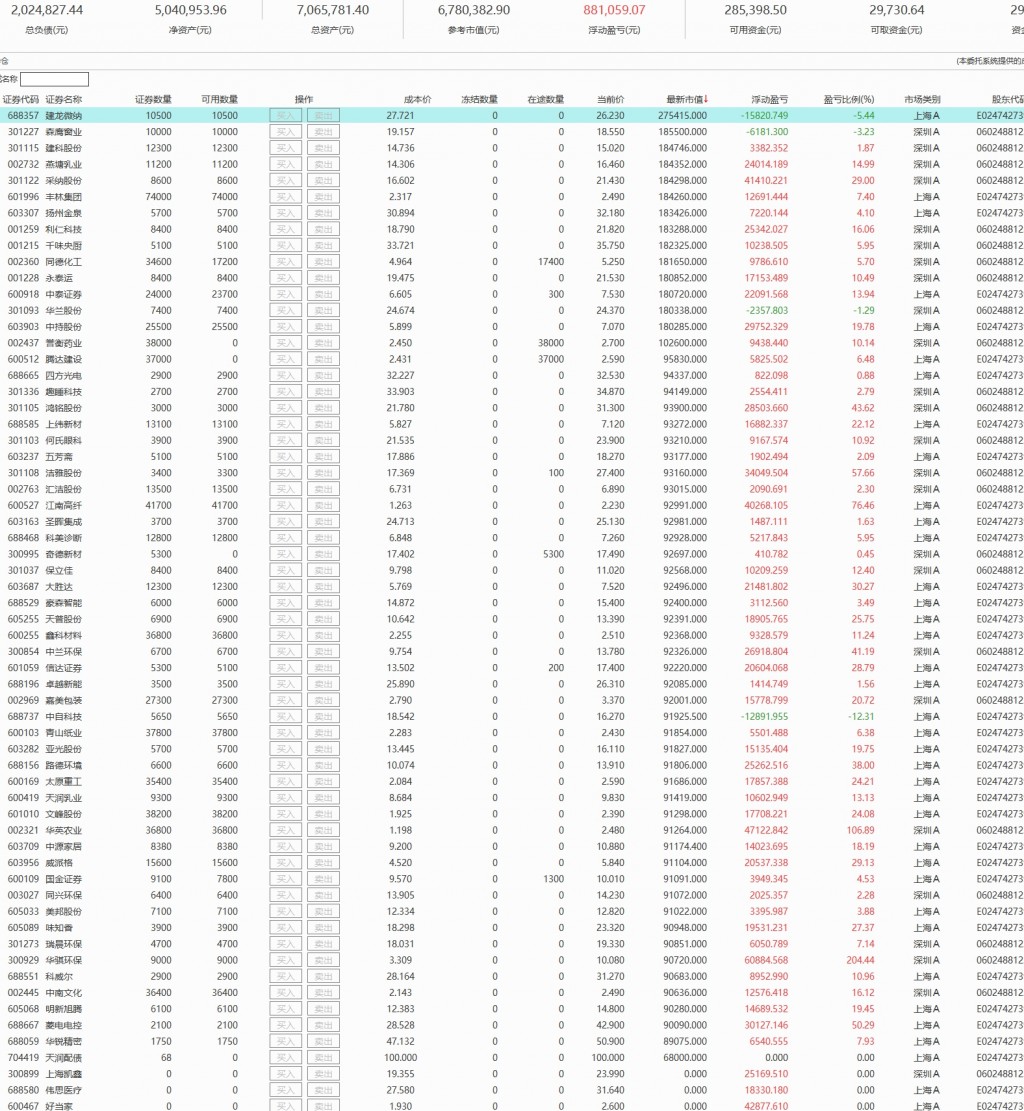Select the profit ratio 106.89
Image resolution: width=1024 pixels, height=1111 pixels.
pos(860,830)
